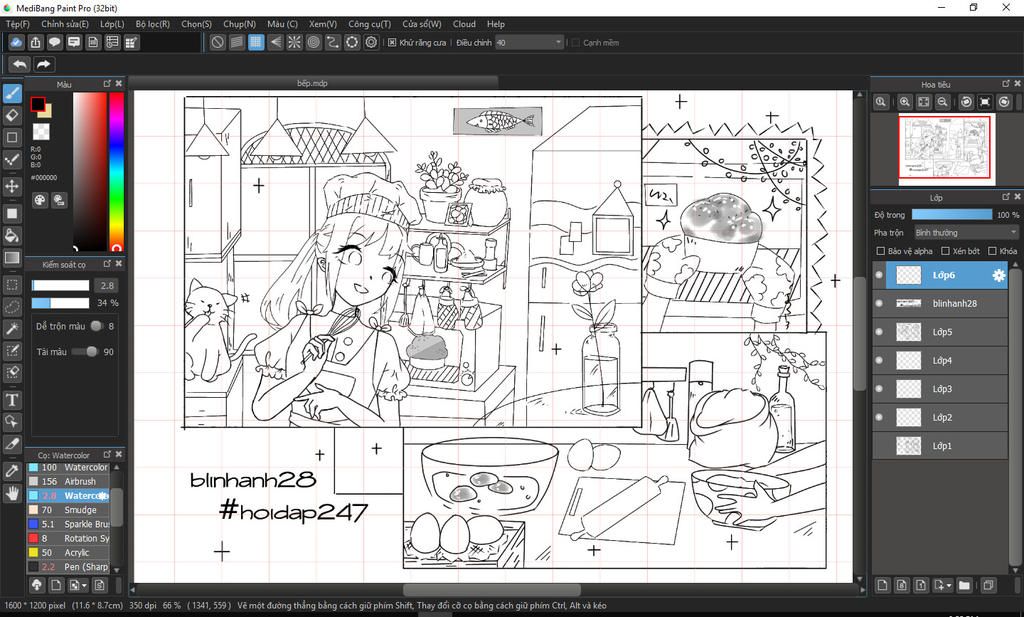Image resolution: width=1024 pixels, height=617 pixels.
Task: Click the horizontal canvas scrollbar
Action: point(491,590)
